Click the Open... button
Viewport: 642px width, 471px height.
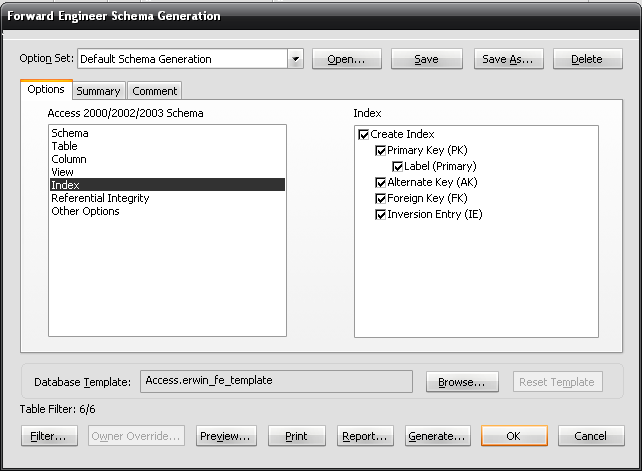(346, 59)
